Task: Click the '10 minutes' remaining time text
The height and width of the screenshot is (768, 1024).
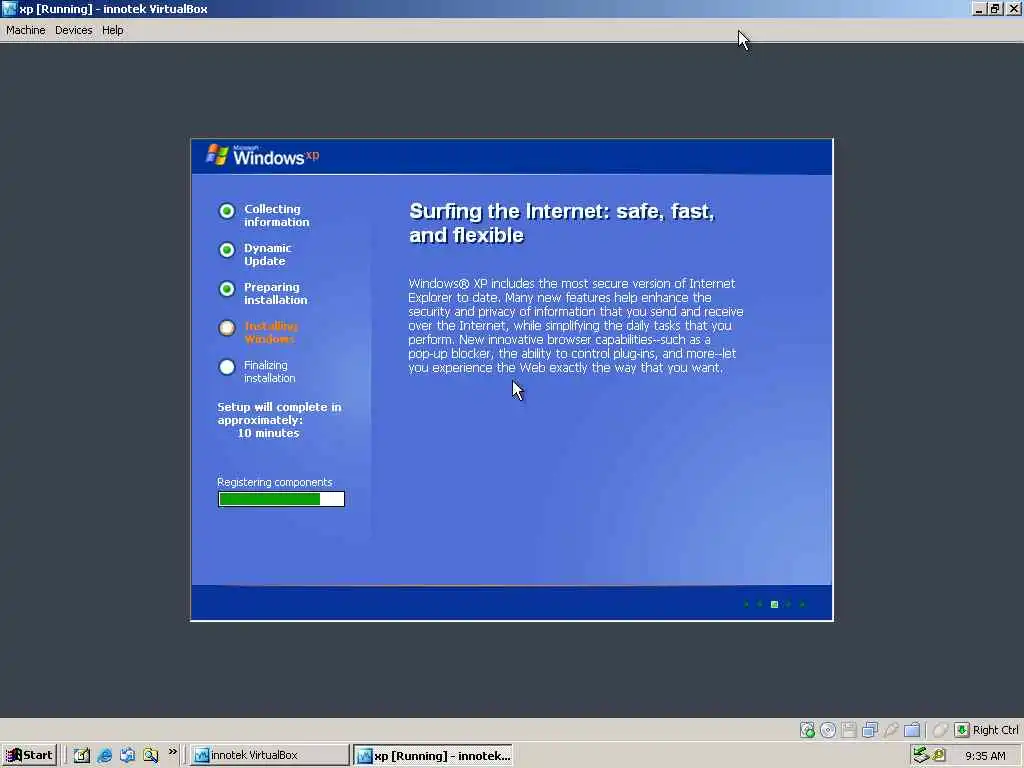Action: click(x=268, y=433)
